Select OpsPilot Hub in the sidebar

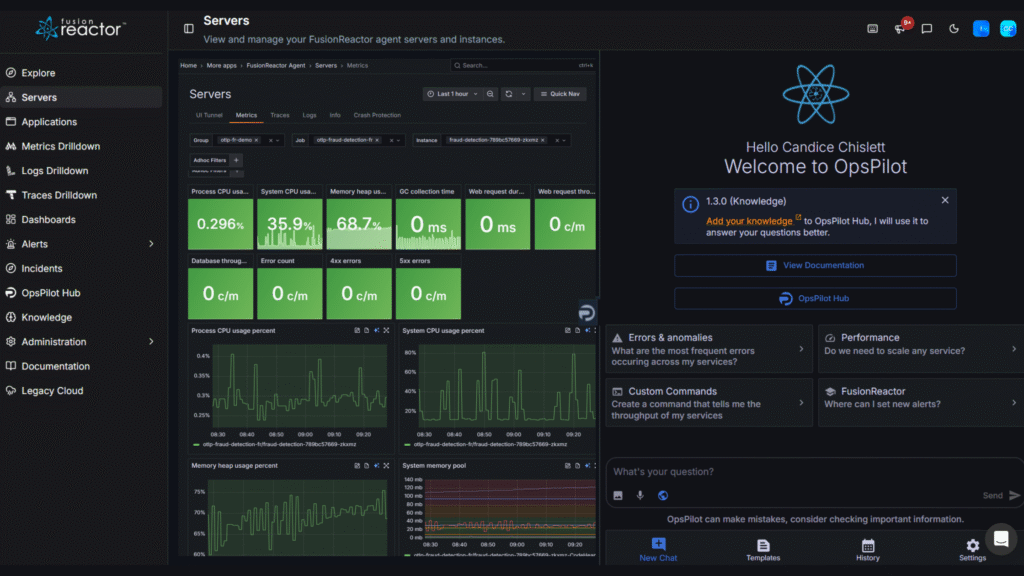click(x=57, y=292)
